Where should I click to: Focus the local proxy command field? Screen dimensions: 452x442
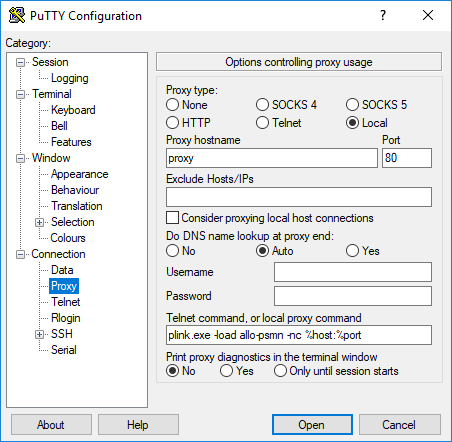pyautogui.click(x=299, y=335)
